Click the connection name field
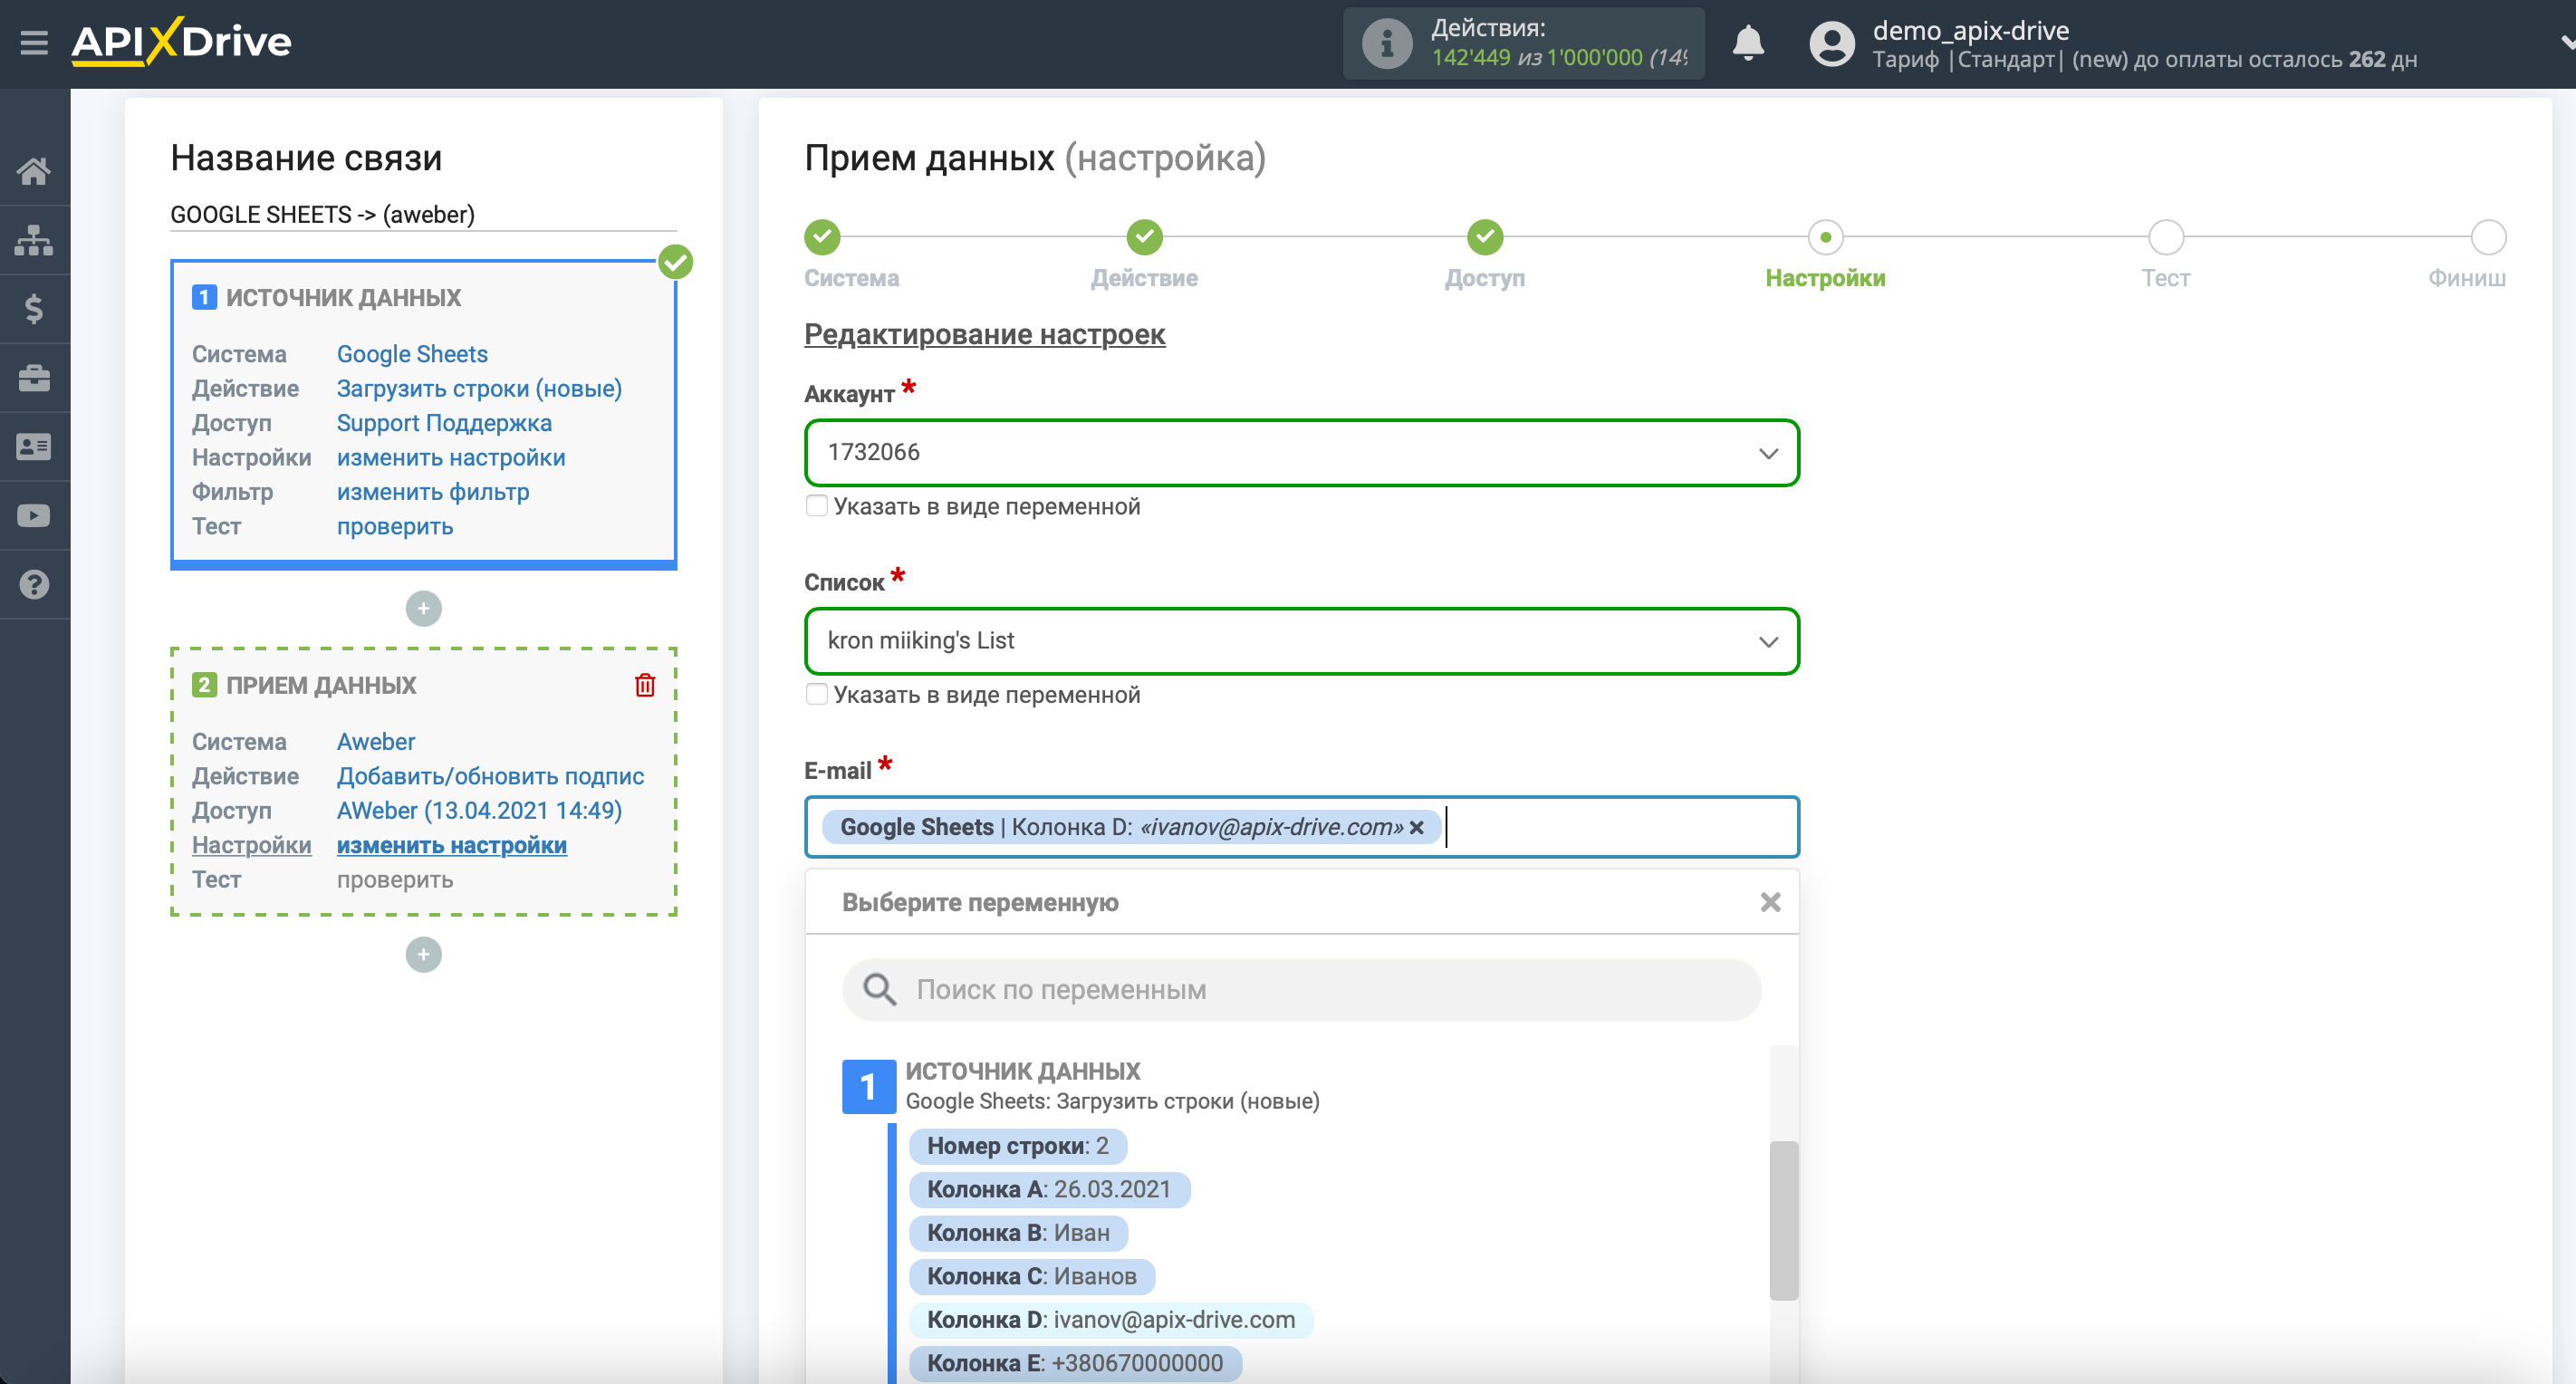The width and height of the screenshot is (2576, 1384). (423, 214)
